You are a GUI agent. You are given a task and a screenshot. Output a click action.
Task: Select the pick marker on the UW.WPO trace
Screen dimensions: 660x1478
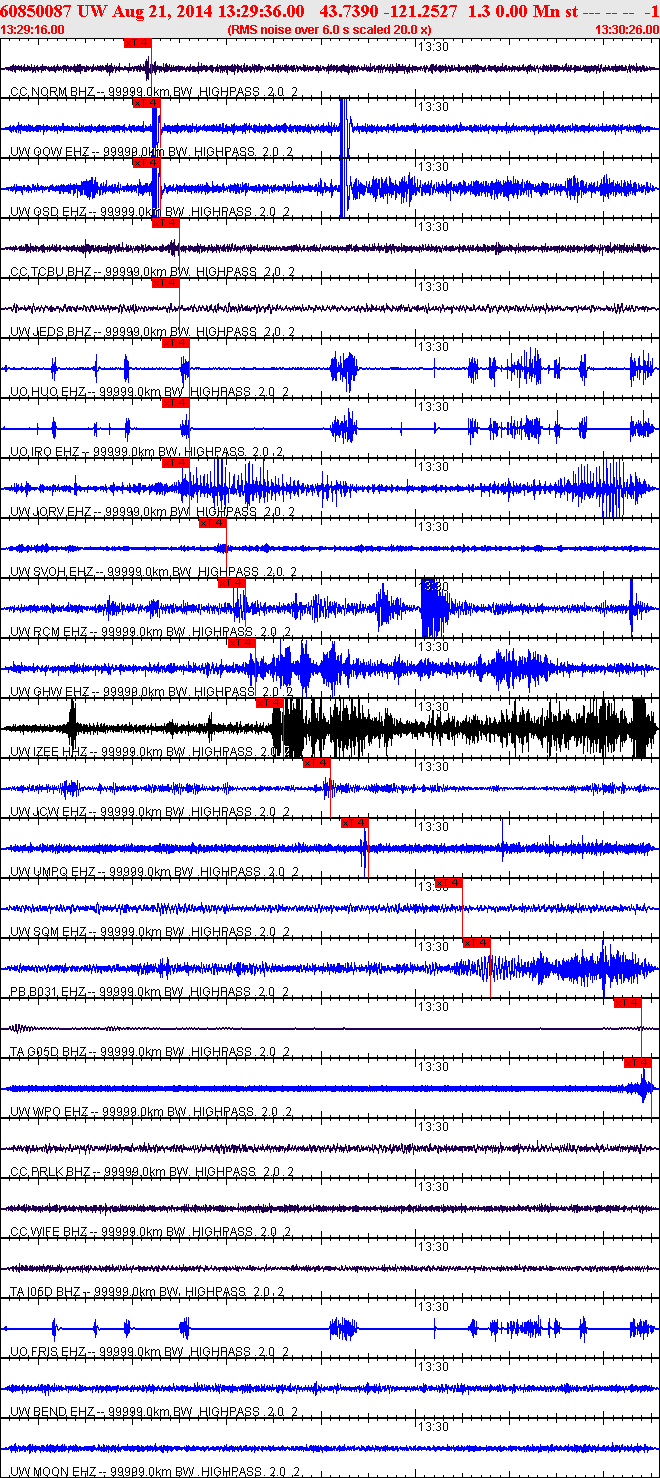coord(638,1063)
